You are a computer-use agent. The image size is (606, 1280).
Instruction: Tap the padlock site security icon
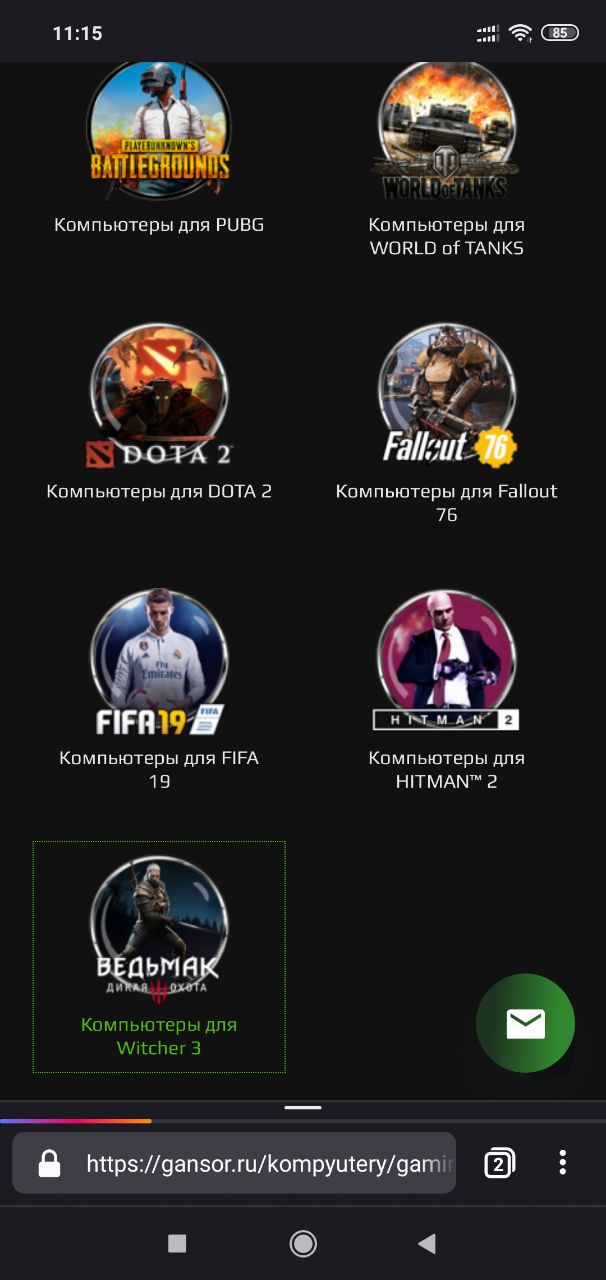(x=48, y=1163)
